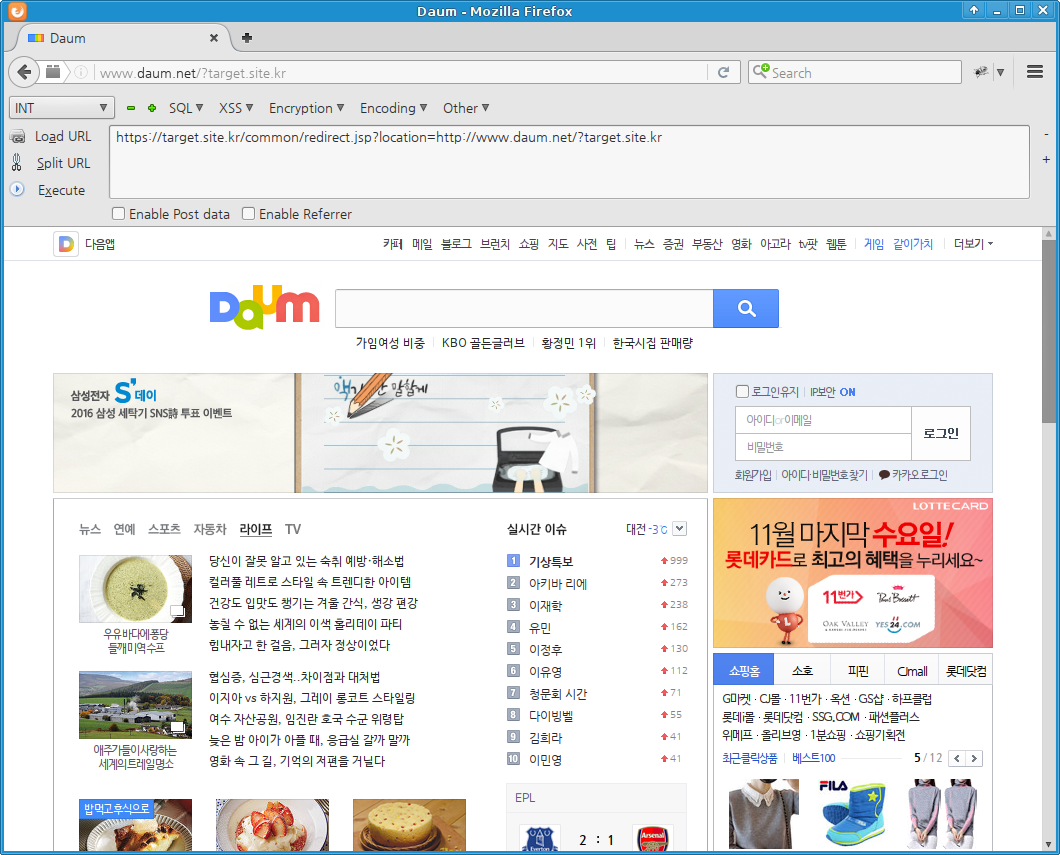1060x855 pixels.
Task: Select the TV tab
Action: [293, 529]
